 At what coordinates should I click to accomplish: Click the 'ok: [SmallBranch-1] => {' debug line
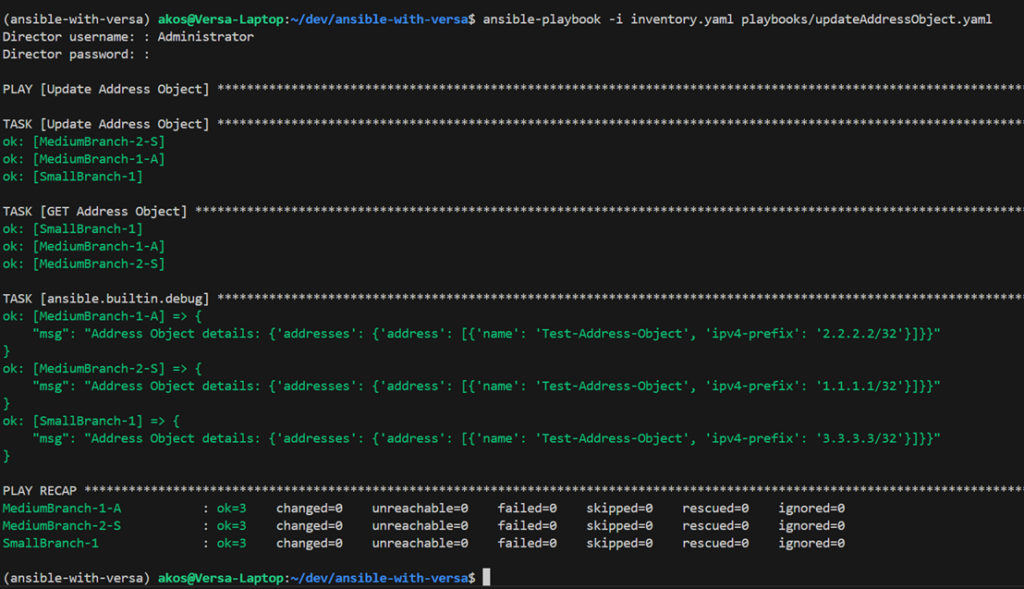[x=91, y=421]
